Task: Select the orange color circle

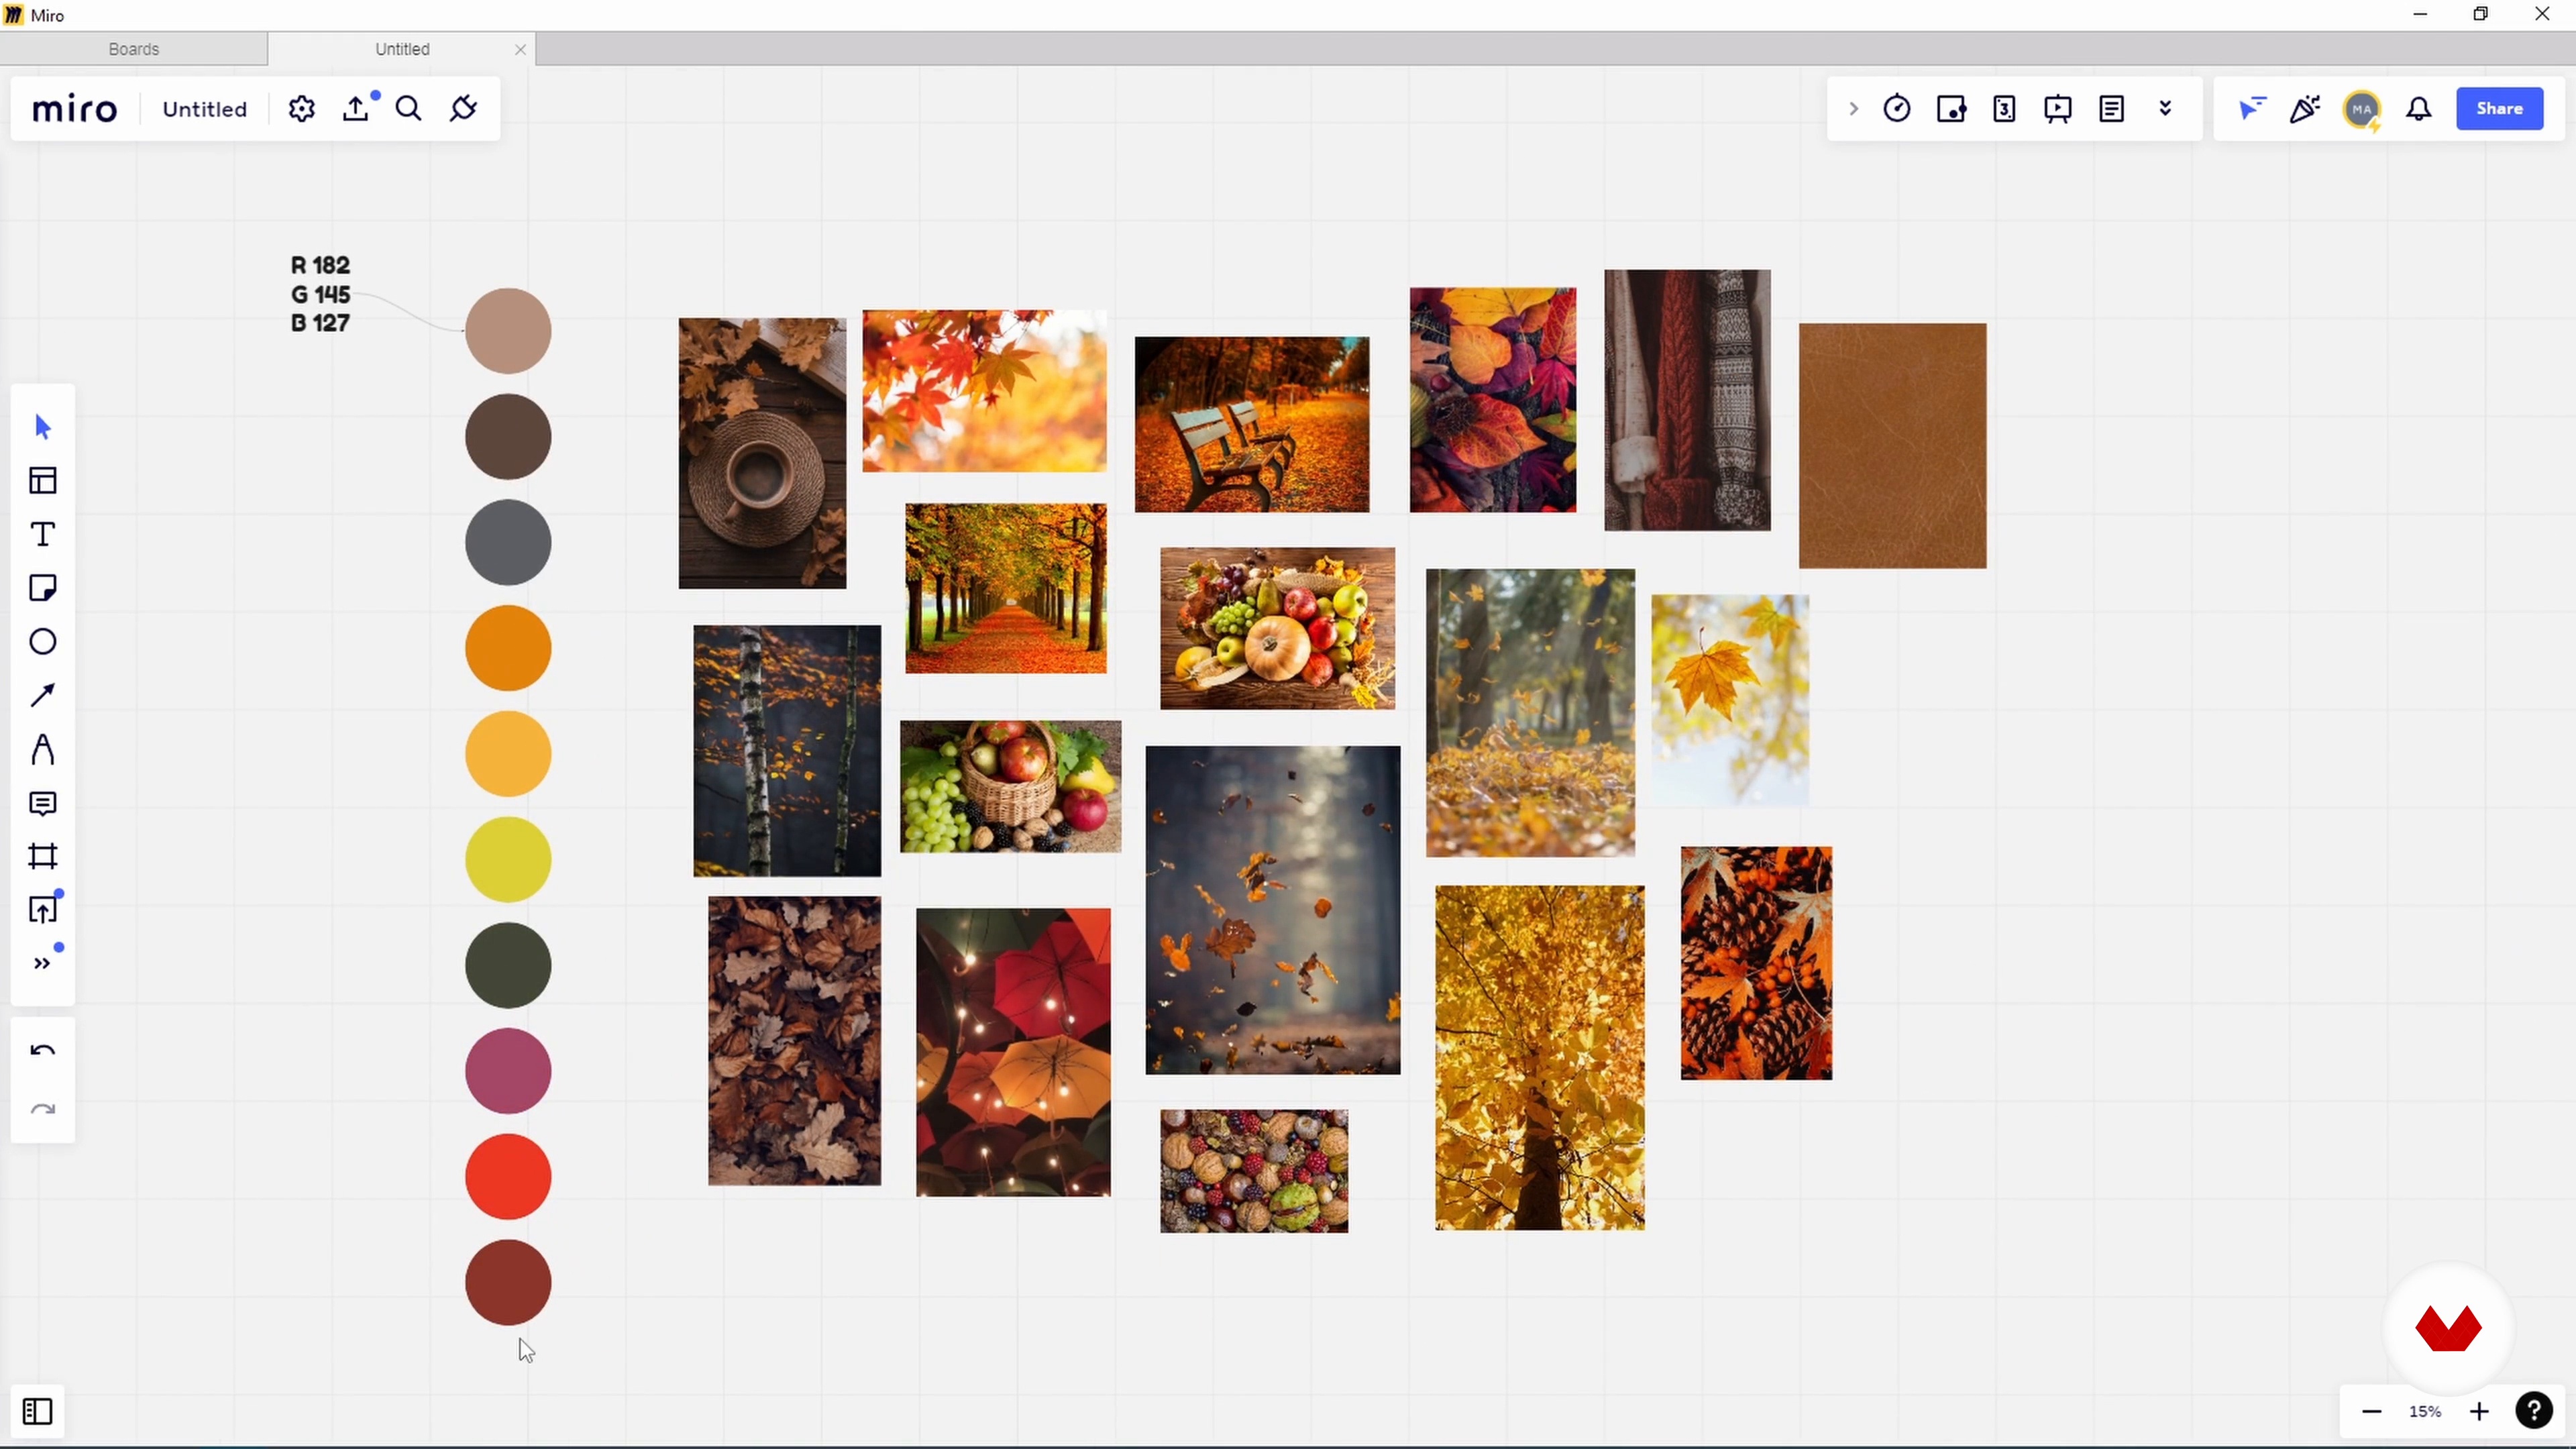Action: [x=508, y=648]
